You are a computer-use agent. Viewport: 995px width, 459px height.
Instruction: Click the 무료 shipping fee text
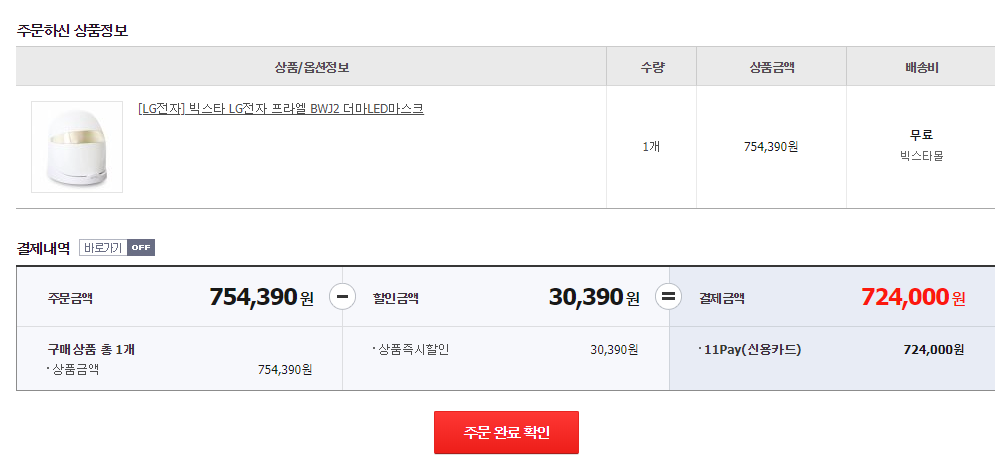pyautogui.click(x=921, y=135)
